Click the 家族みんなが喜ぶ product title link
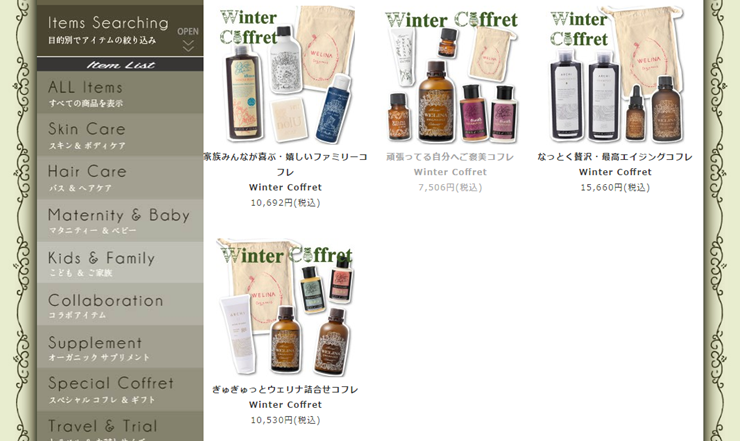The height and width of the screenshot is (441, 740). coord(286,164)
